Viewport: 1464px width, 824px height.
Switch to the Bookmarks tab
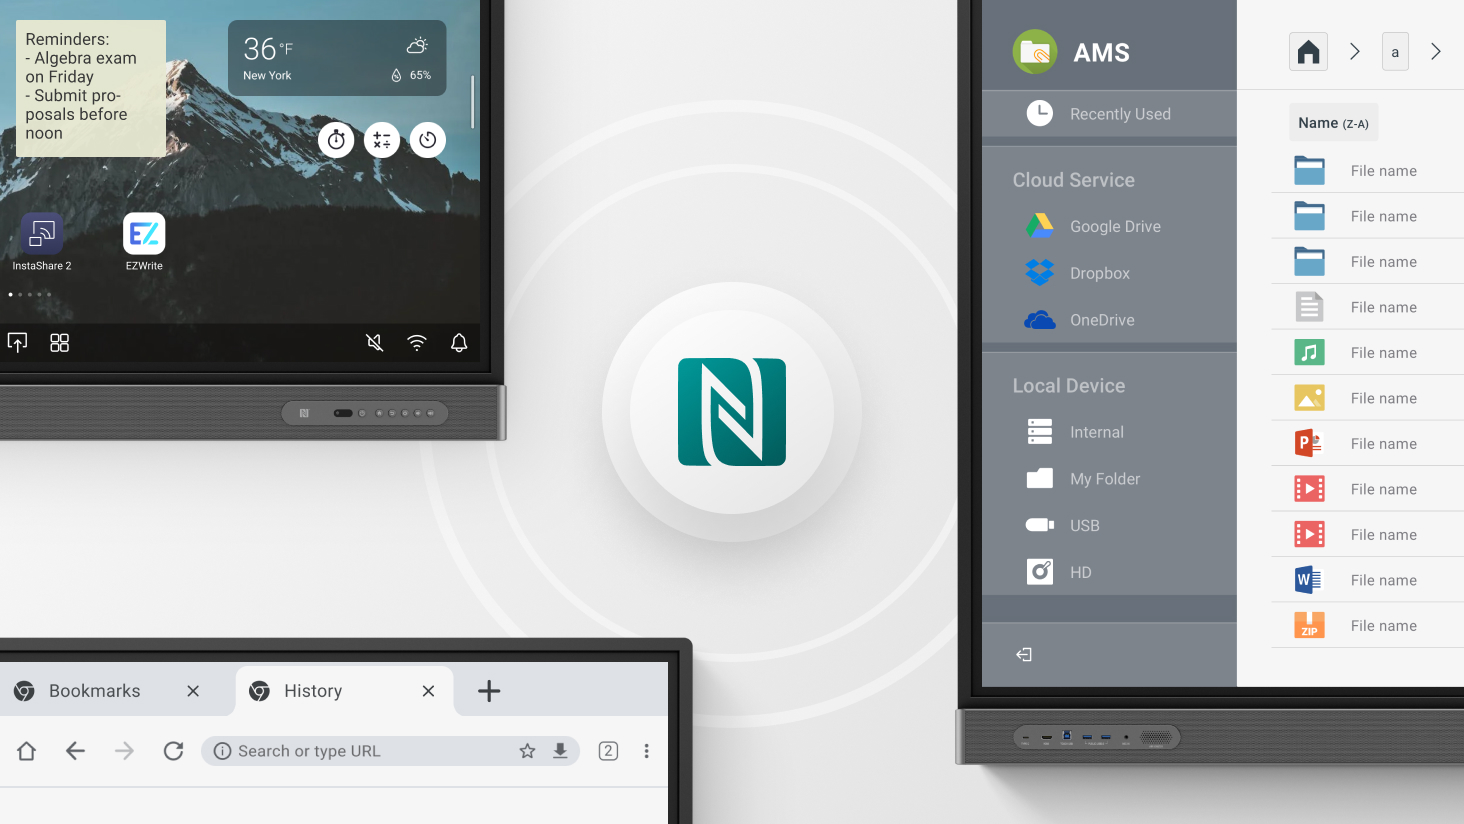[x=95, y=691]
